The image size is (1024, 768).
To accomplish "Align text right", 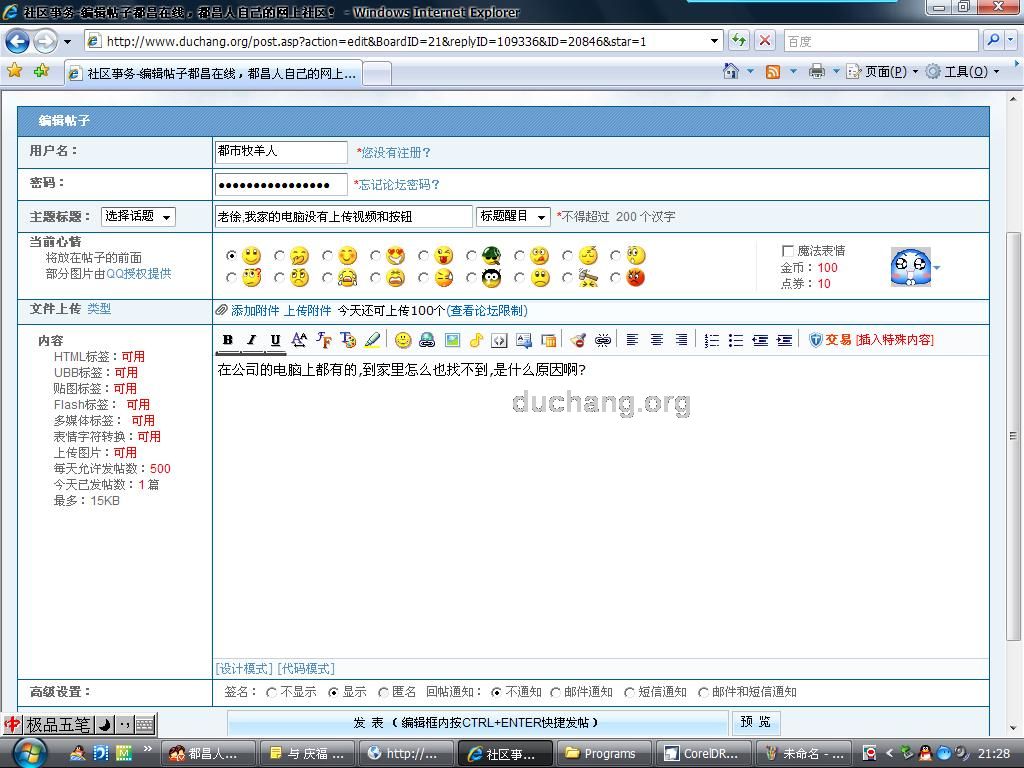I will [681, 340].
